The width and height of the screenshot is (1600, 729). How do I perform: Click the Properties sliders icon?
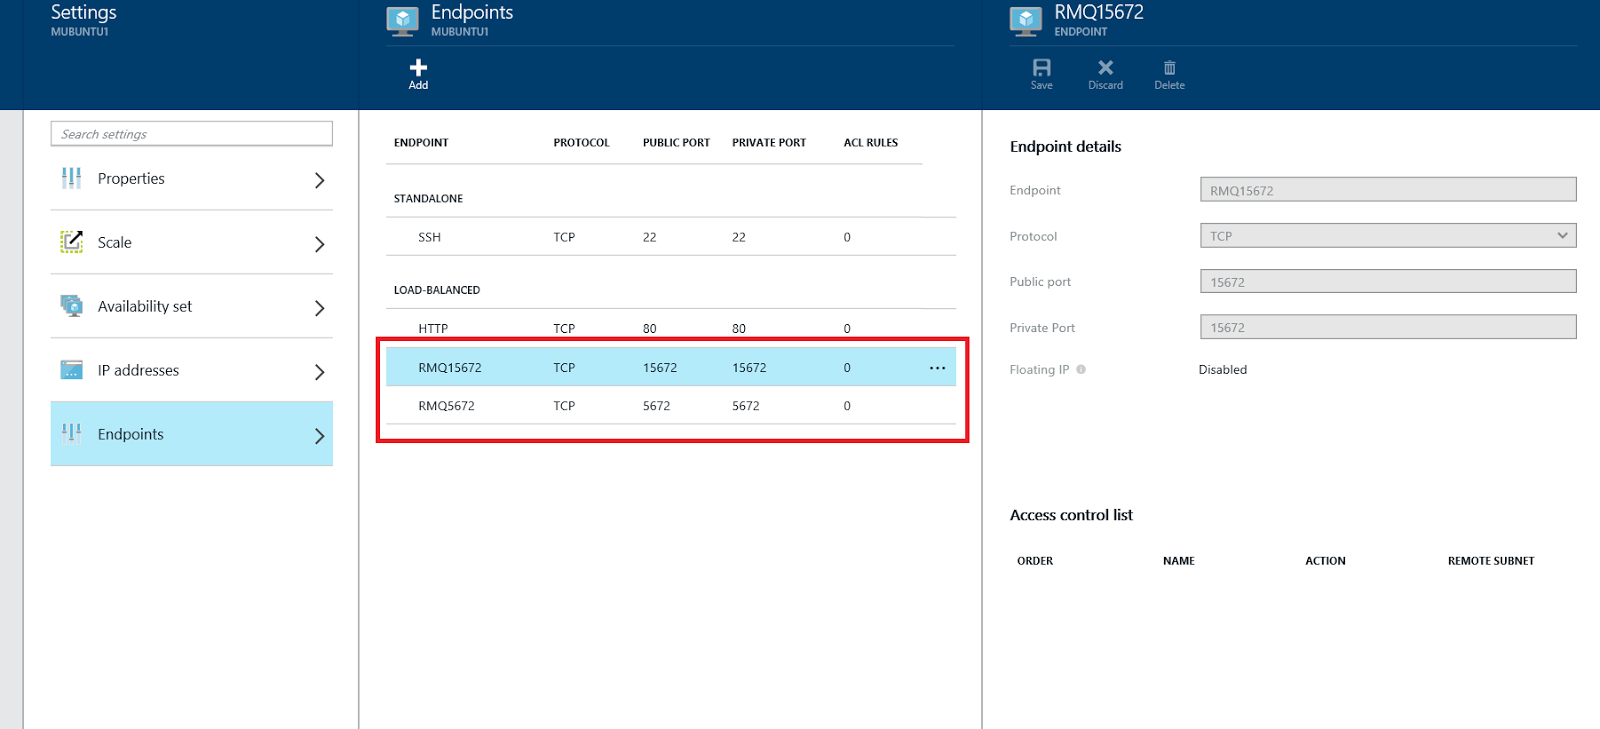click(72, 179)
